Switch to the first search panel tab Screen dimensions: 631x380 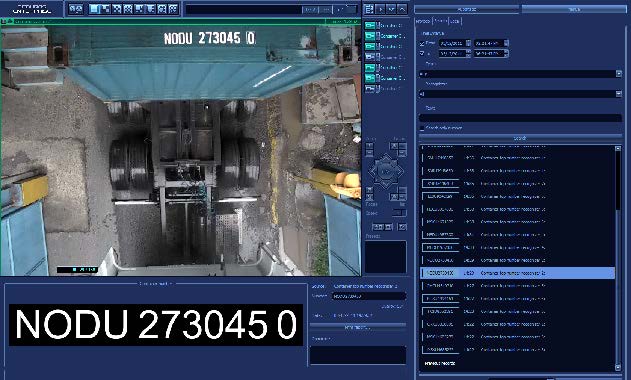423,21
